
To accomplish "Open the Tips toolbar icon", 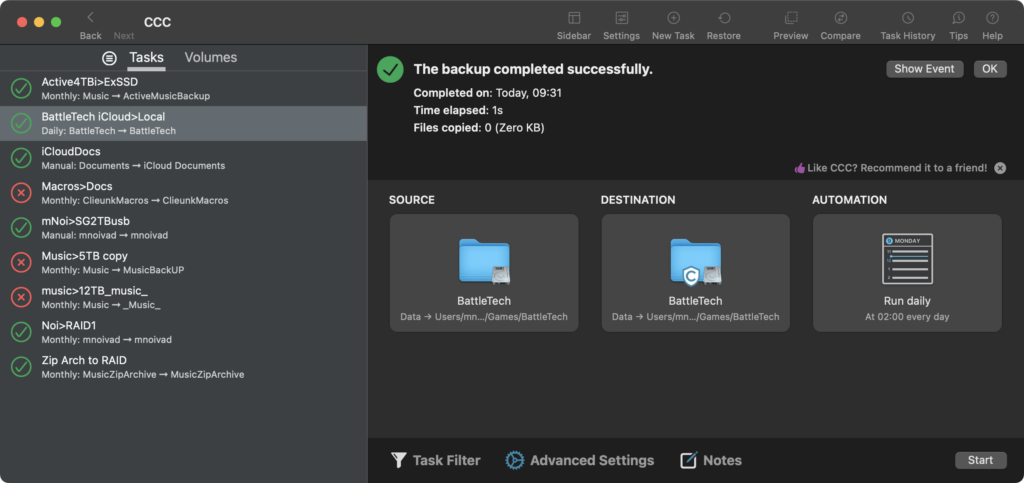I will (958, 19).
